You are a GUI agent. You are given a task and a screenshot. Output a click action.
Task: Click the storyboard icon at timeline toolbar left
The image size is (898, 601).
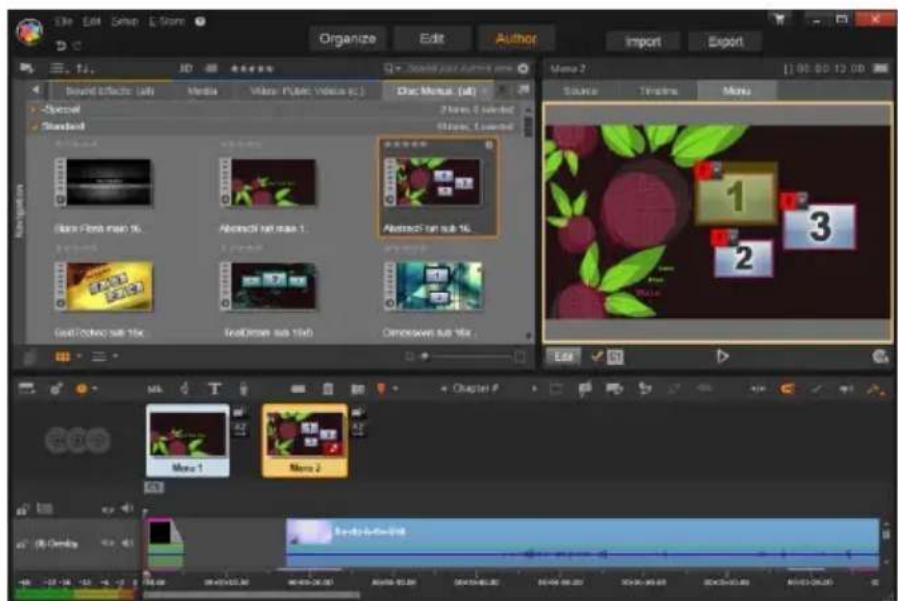[x=27, y=389]
